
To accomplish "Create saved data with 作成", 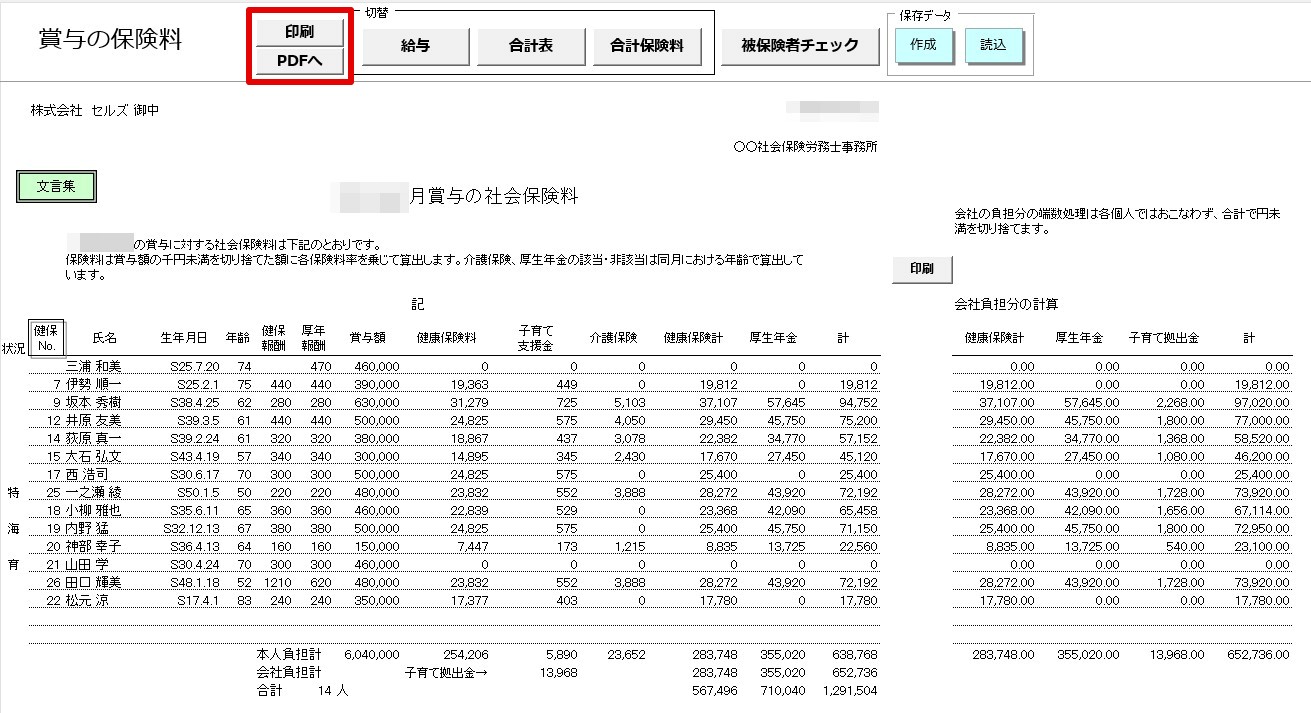I will [924, 46].
